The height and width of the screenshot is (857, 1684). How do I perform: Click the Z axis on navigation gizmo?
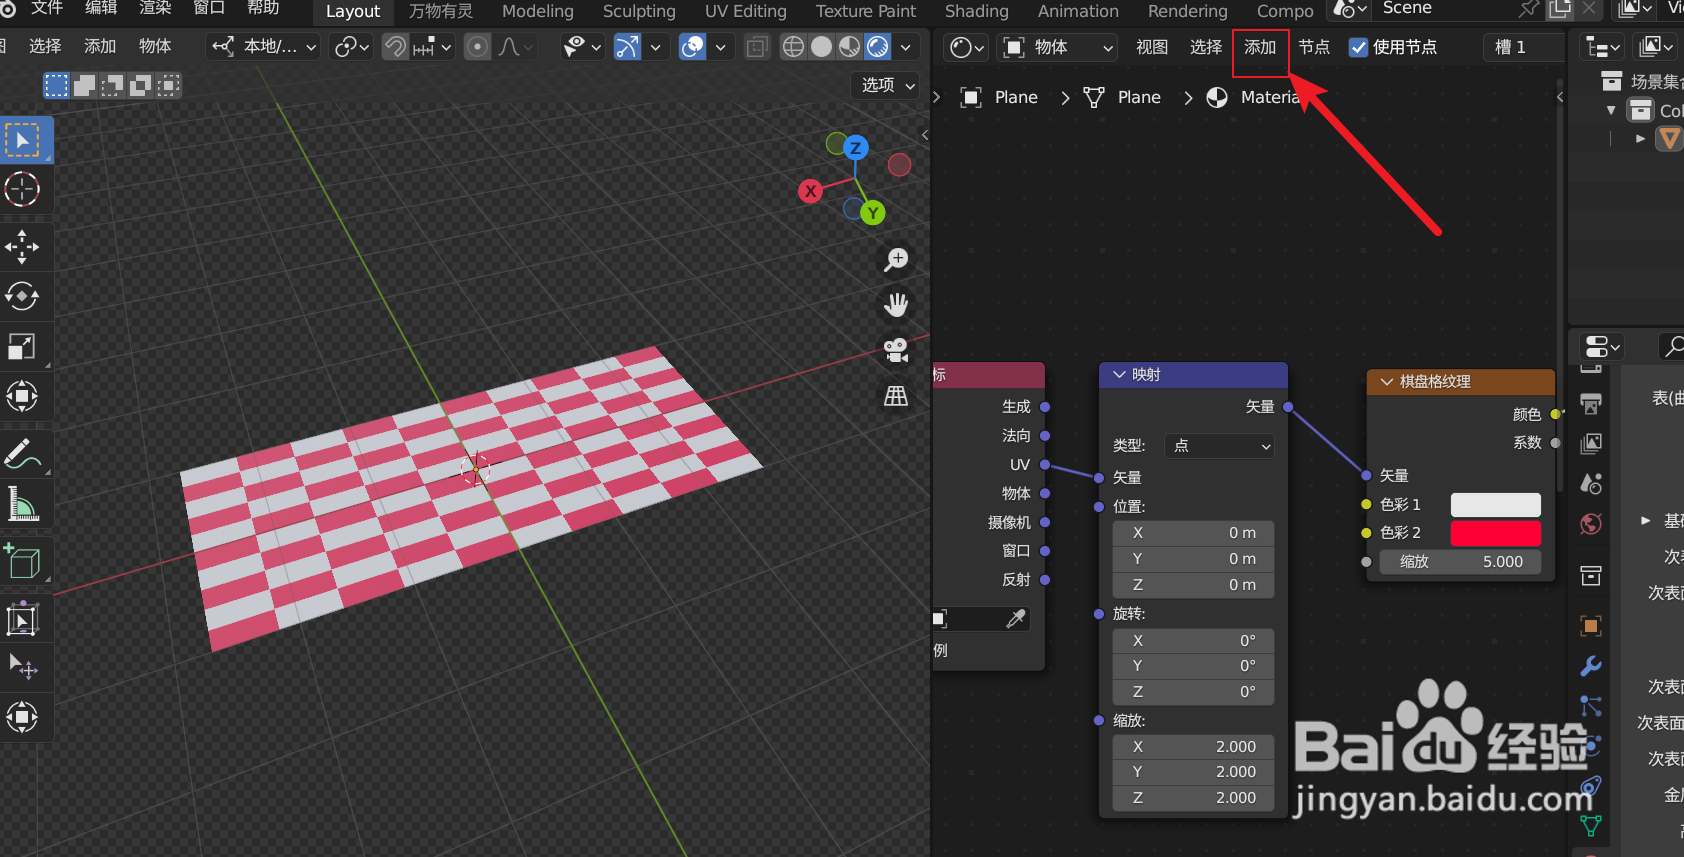click(x=855, y=148)
